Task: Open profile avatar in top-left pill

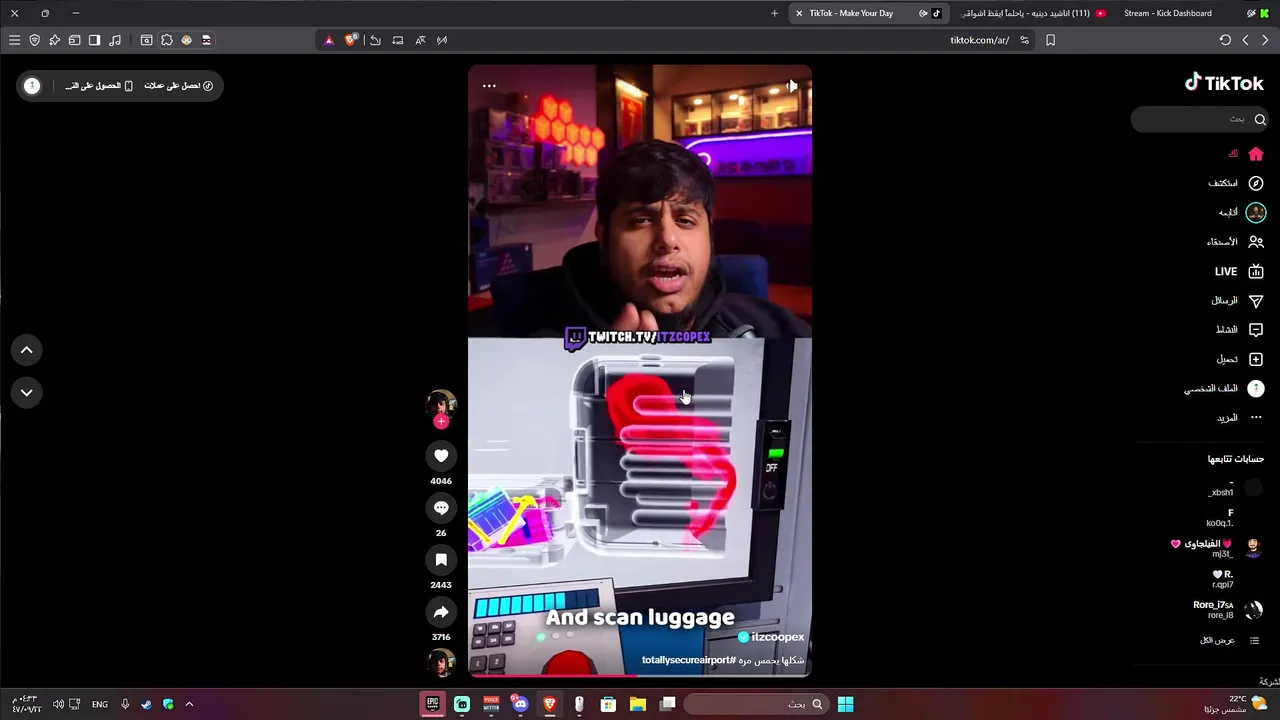Action: pyautogui.click(x=32, y=86)
